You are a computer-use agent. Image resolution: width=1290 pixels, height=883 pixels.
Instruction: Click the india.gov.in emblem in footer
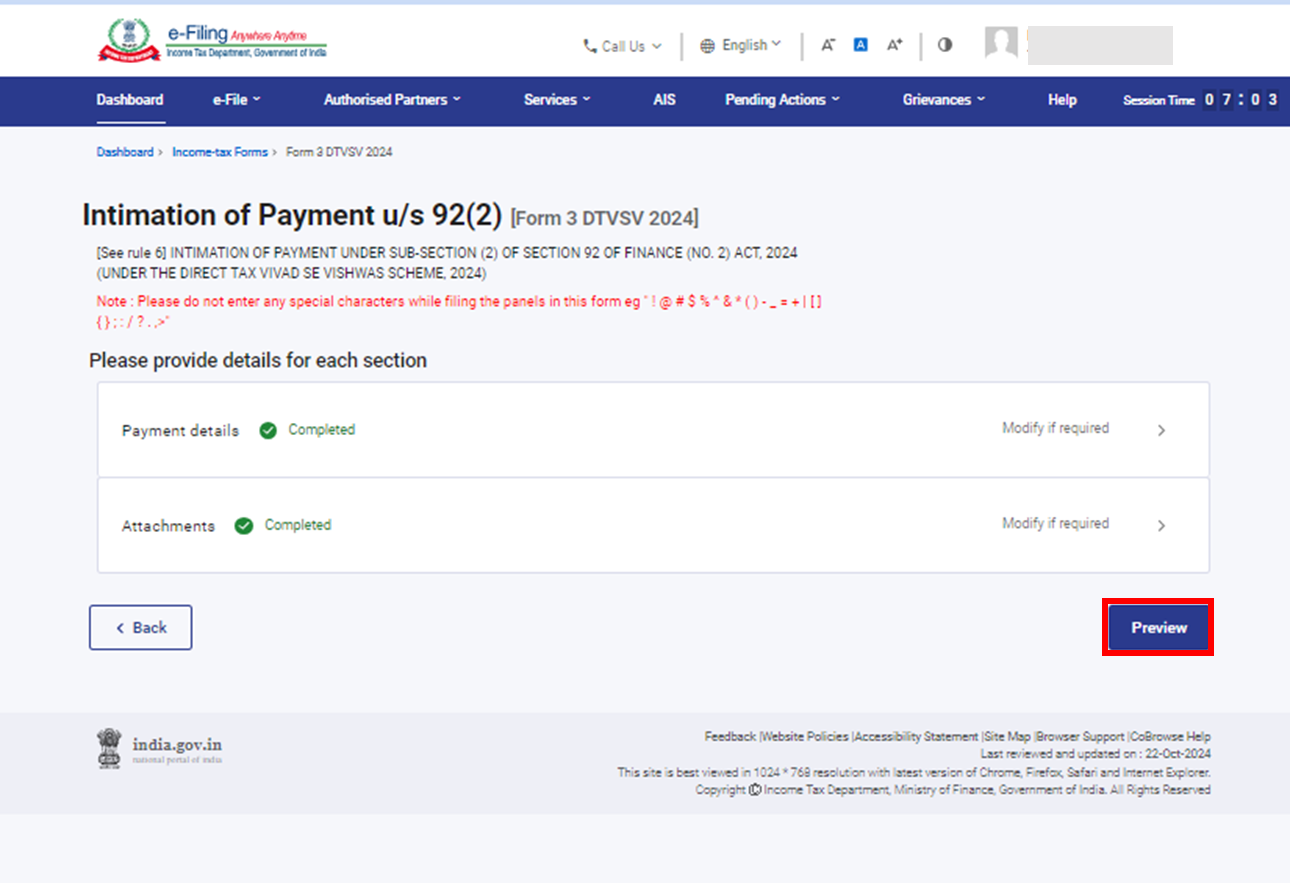coord(111,748)
